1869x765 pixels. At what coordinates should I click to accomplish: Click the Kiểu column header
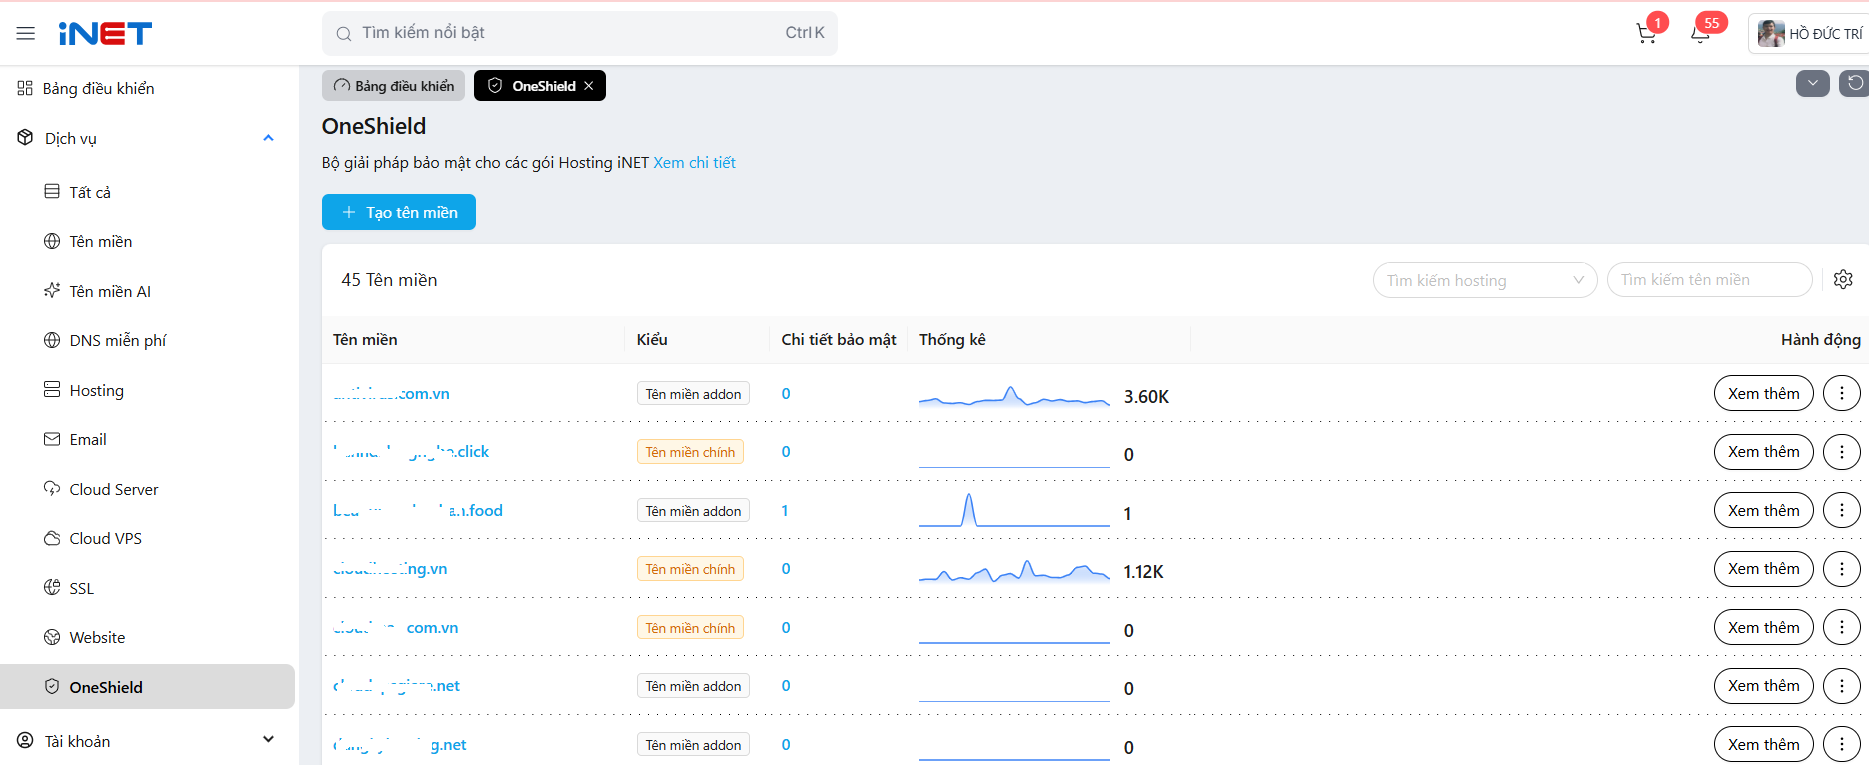tap(652, 340)
